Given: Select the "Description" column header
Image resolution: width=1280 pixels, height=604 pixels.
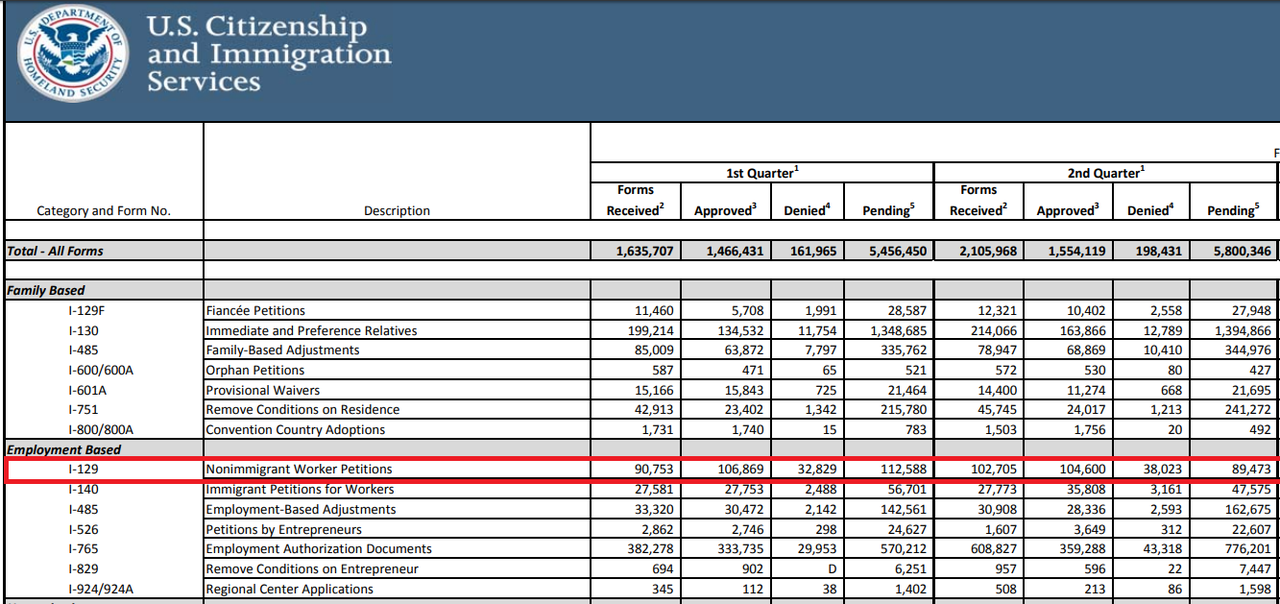Looking at the screenshot, I should coord(397,210).
